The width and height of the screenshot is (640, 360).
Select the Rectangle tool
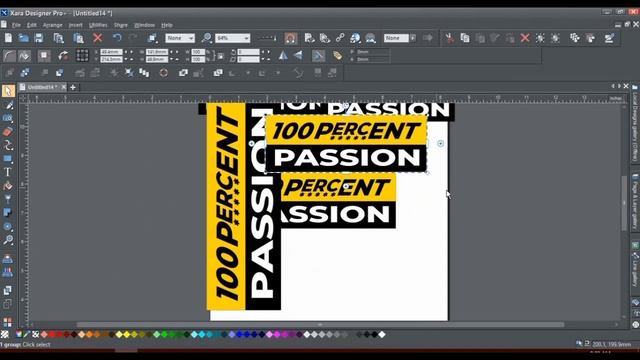coord(8,159)
